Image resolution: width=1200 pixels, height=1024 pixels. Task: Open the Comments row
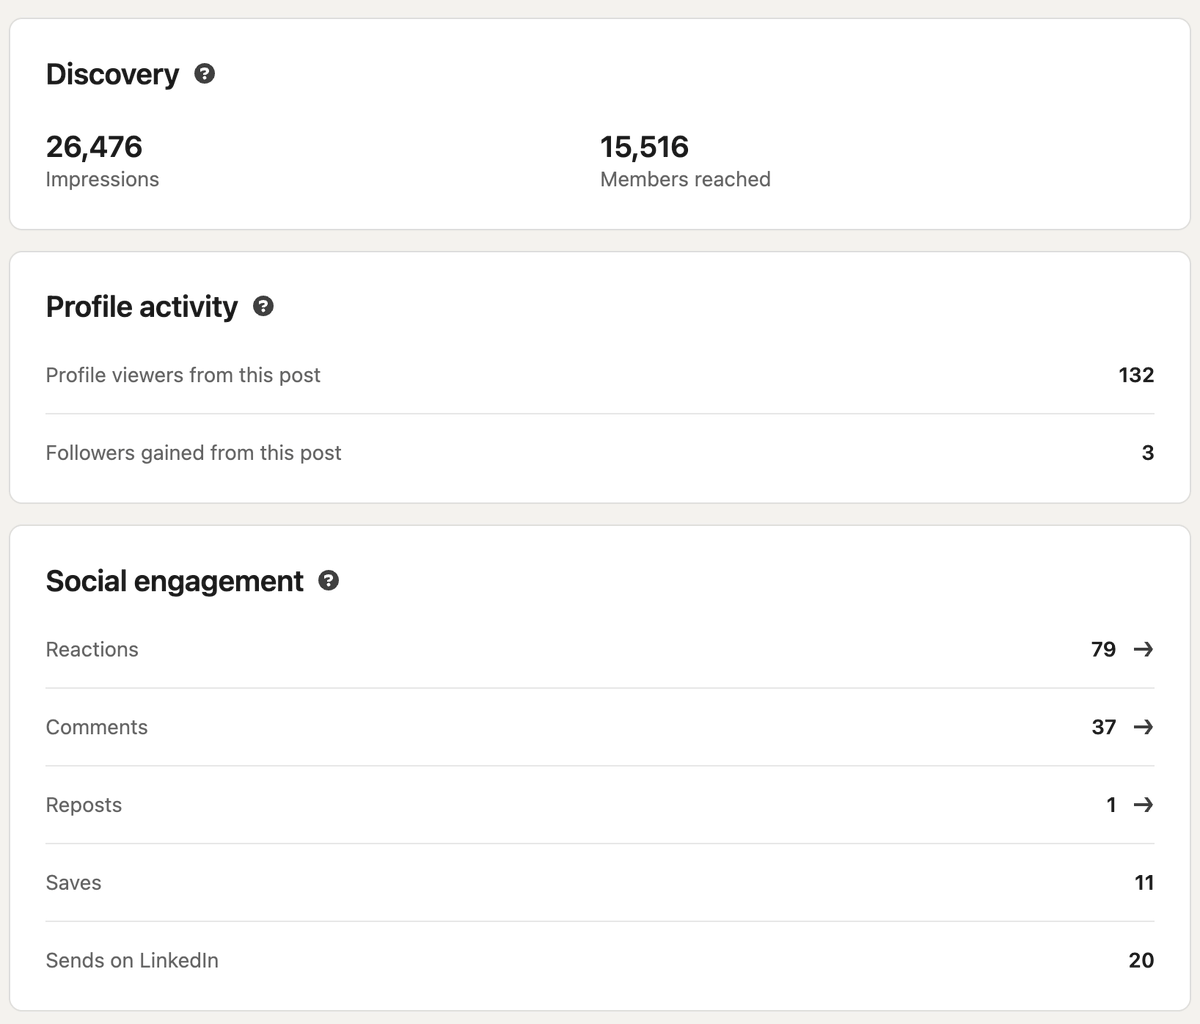coord(600,727)
